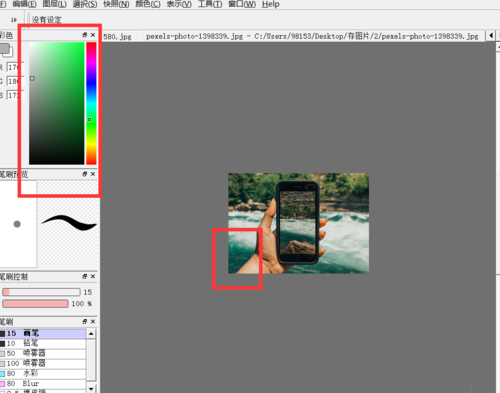The width and height of the screenshot is (500, 393).
Task: Click the brush list scroll up arrow
Action: (x=91, y=333)
